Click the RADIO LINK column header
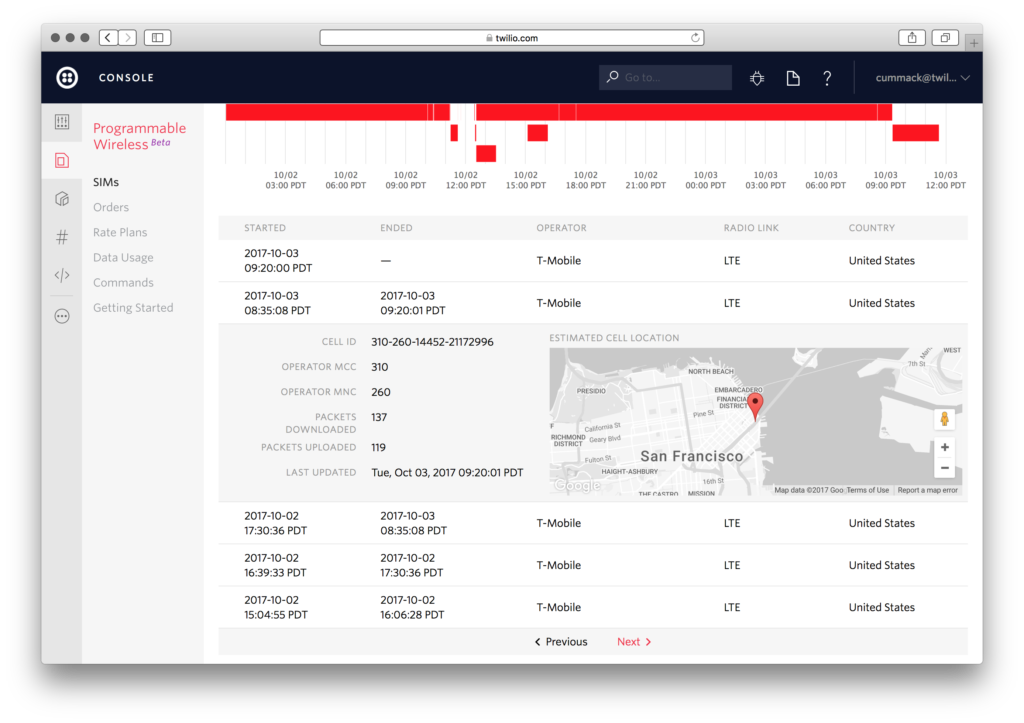 click(751, 228)
